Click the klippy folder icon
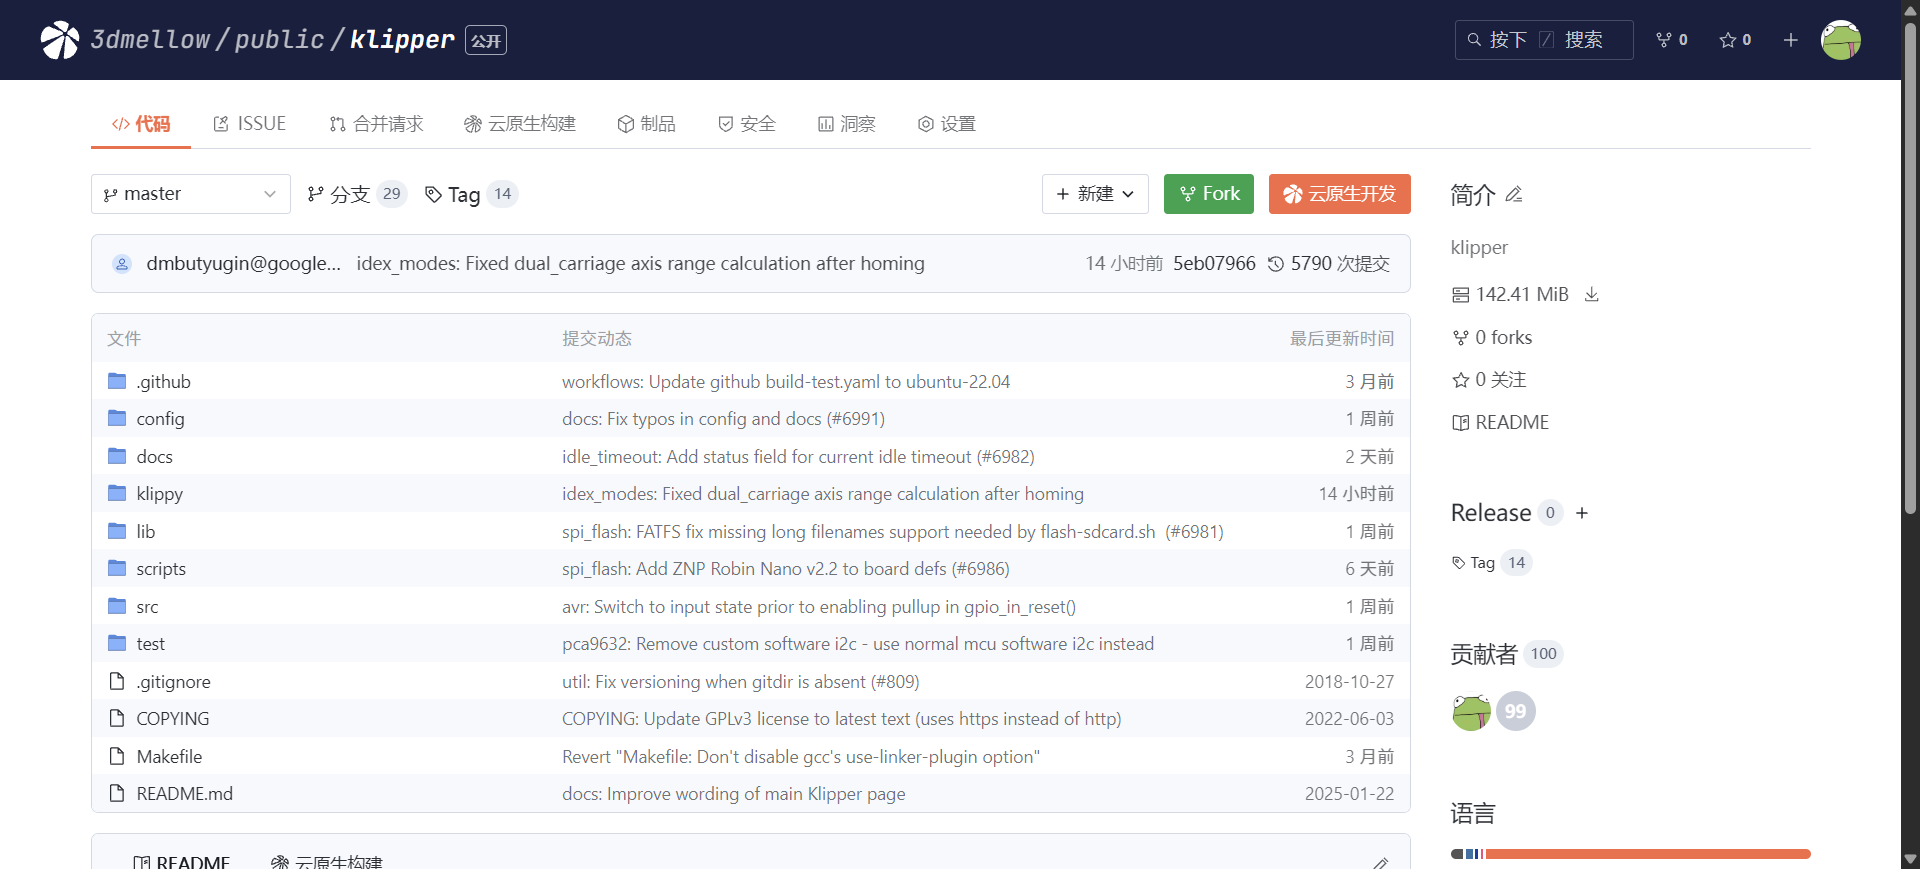The image size is (1920, 869). coord(117,493)
